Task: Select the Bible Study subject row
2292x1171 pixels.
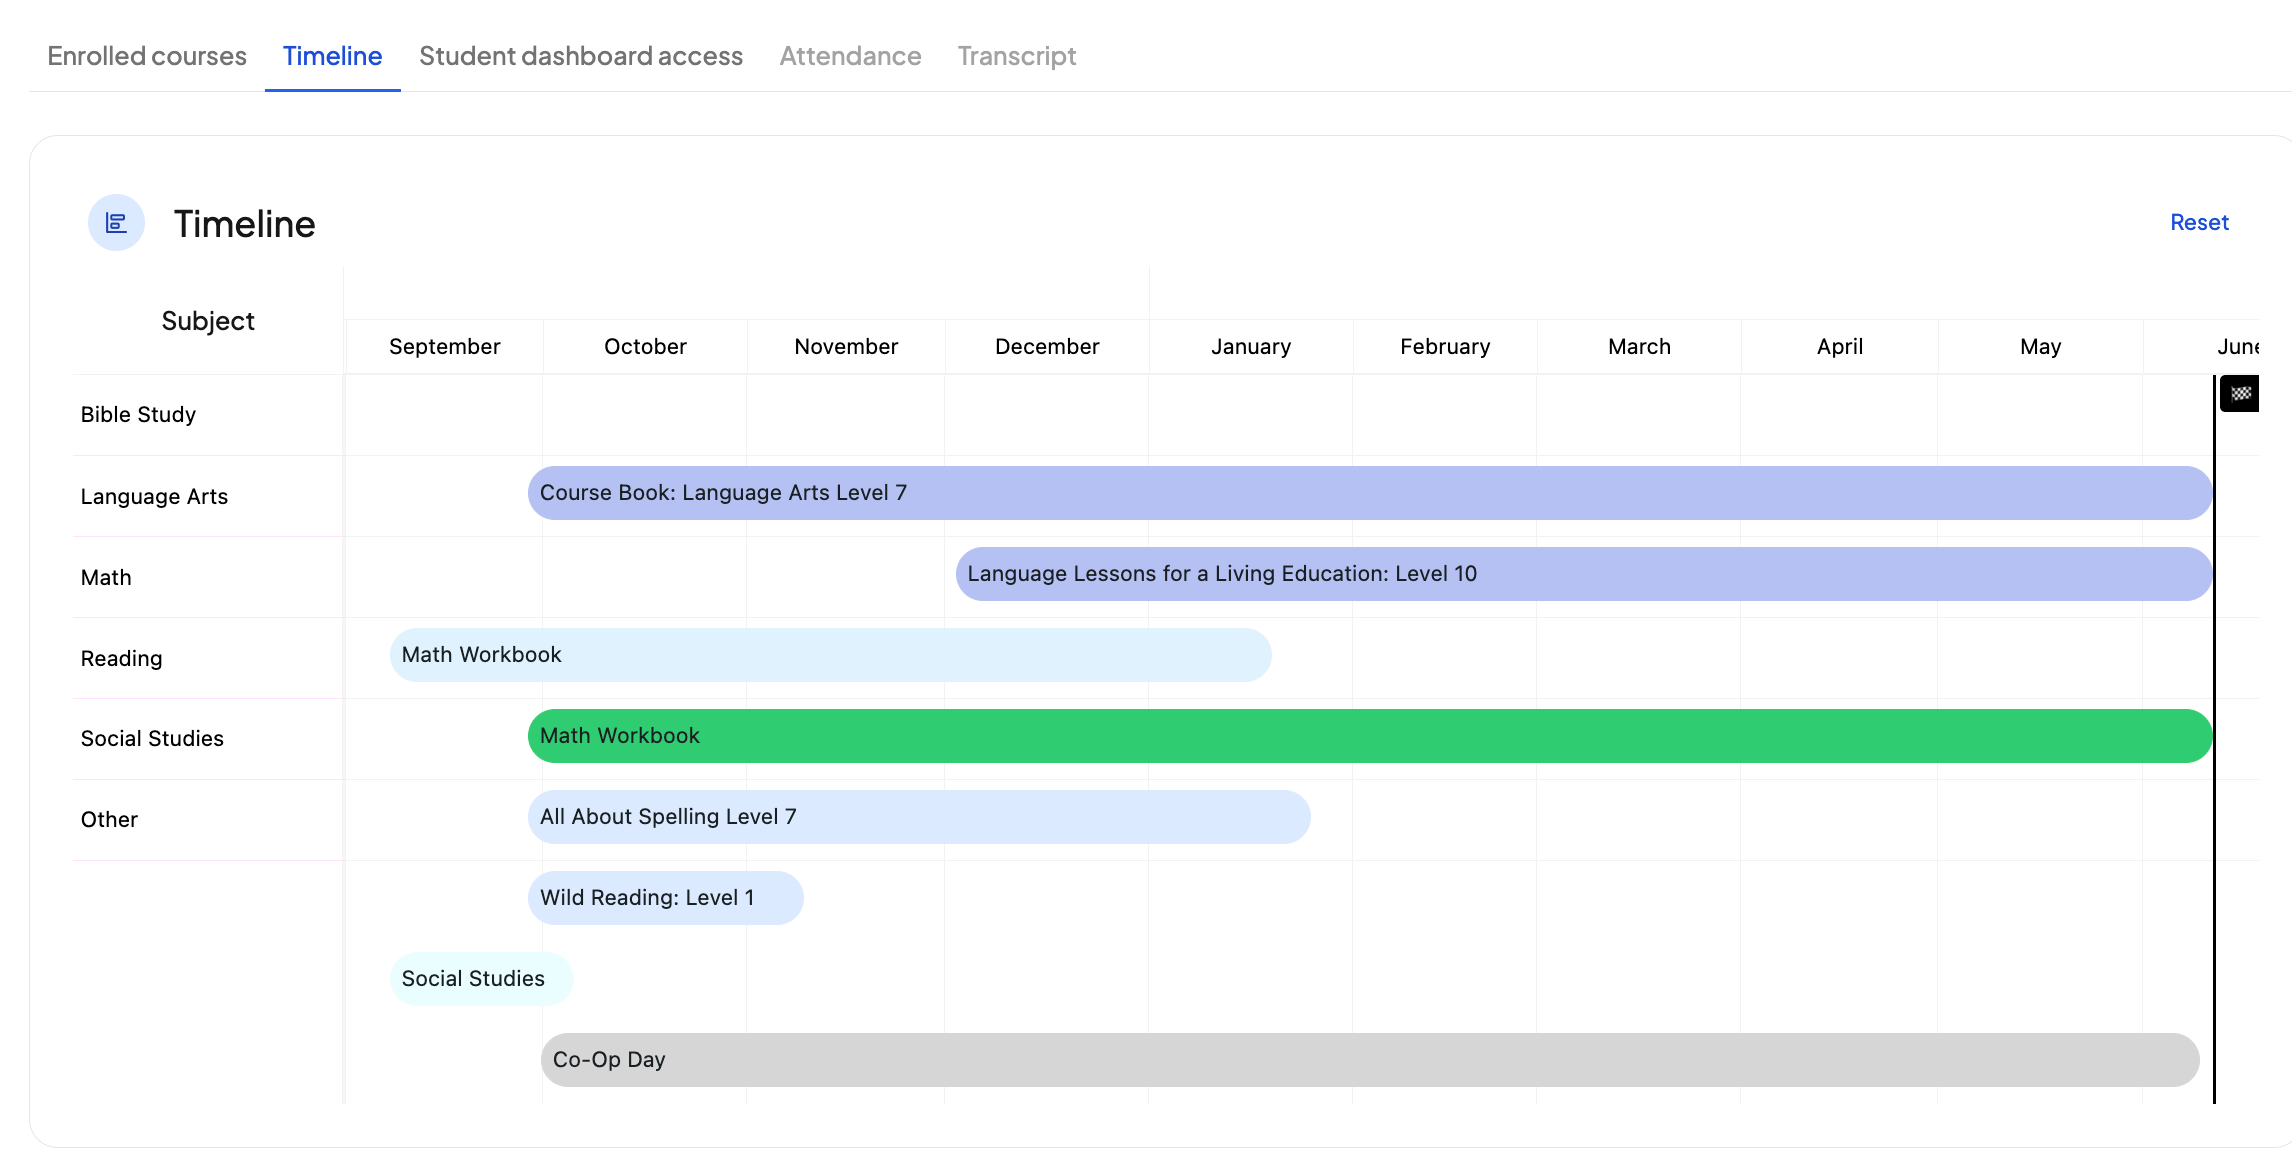Action: pos(138,414)
